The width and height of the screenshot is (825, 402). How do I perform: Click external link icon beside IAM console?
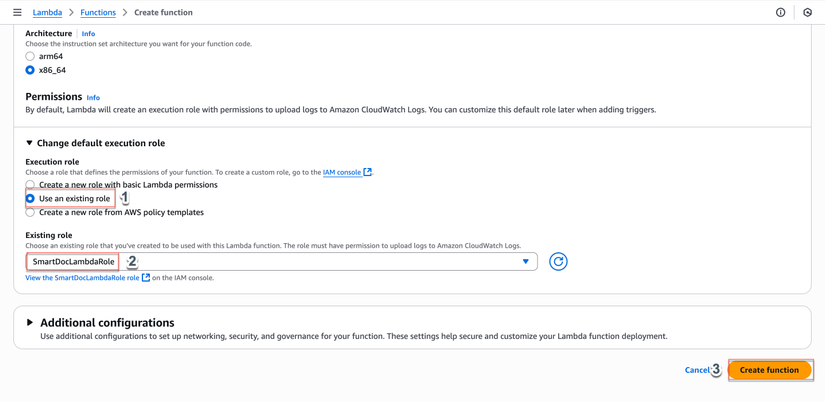click(368, 172)
